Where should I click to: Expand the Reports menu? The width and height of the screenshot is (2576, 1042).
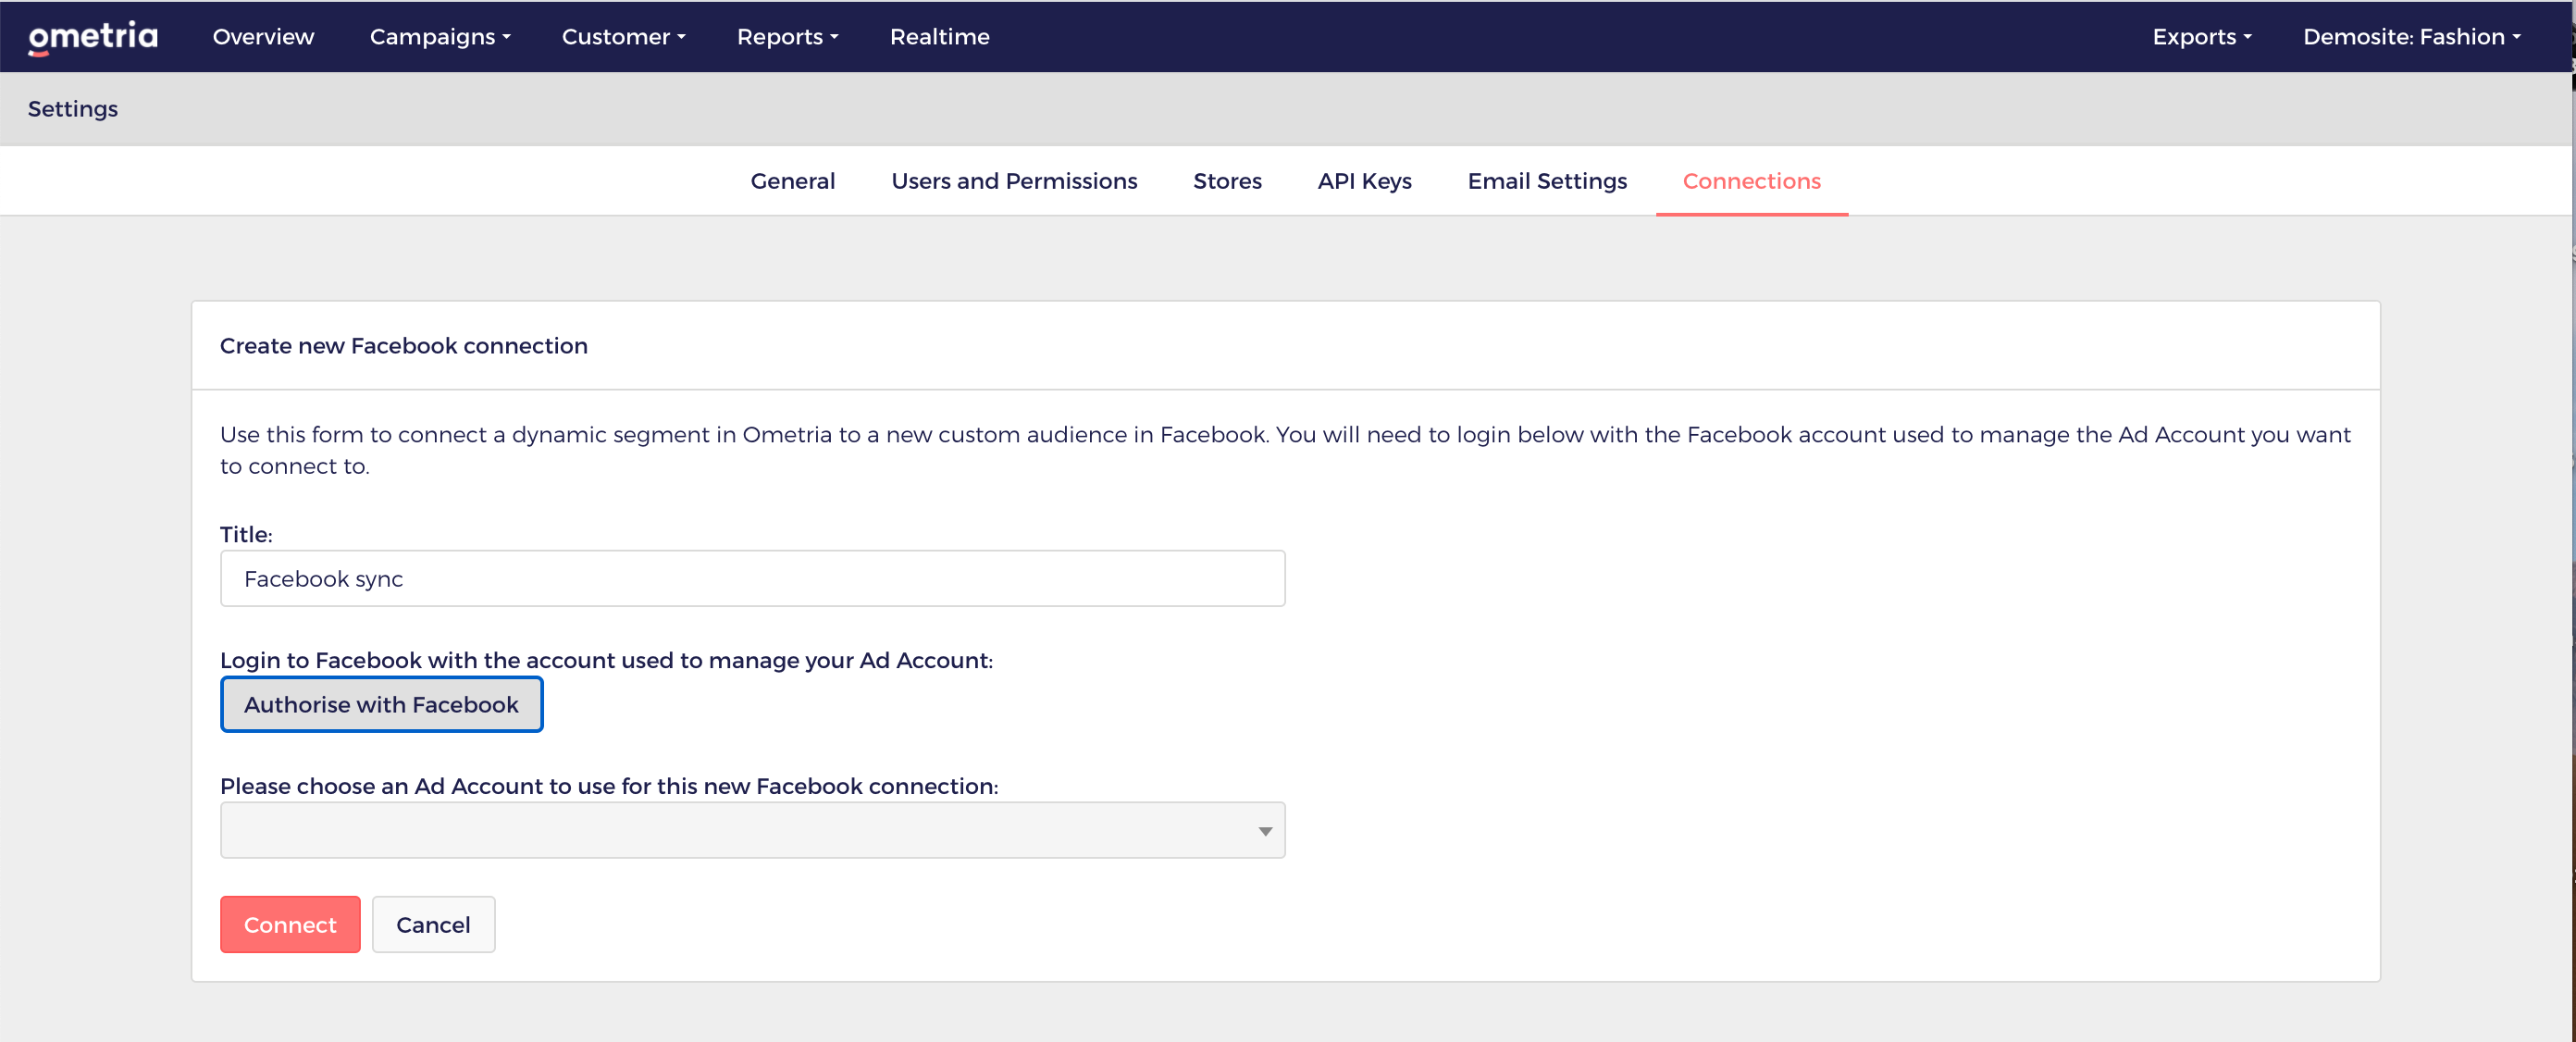pyautogui.click(x=787, y=37)
